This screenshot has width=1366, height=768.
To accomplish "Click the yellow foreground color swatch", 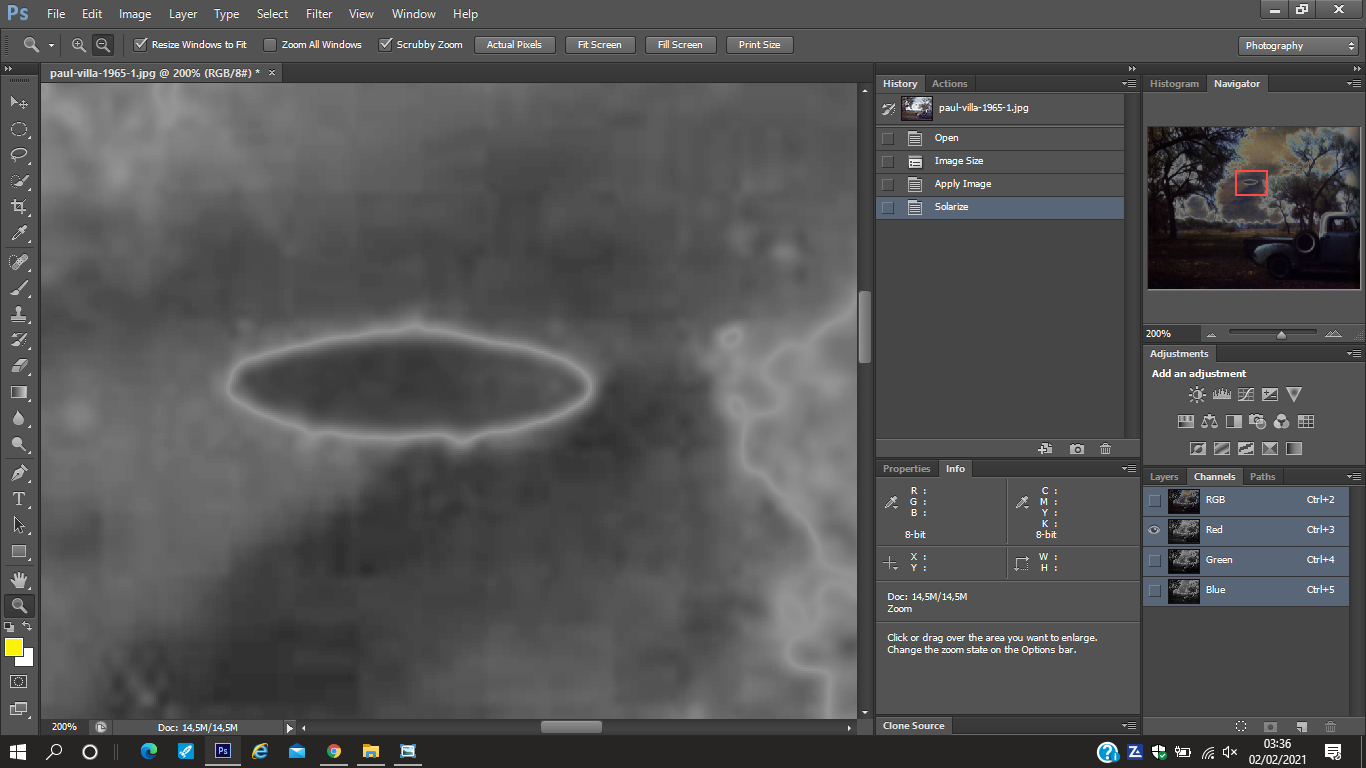I will pyautogui.click(x=14, y=647).
